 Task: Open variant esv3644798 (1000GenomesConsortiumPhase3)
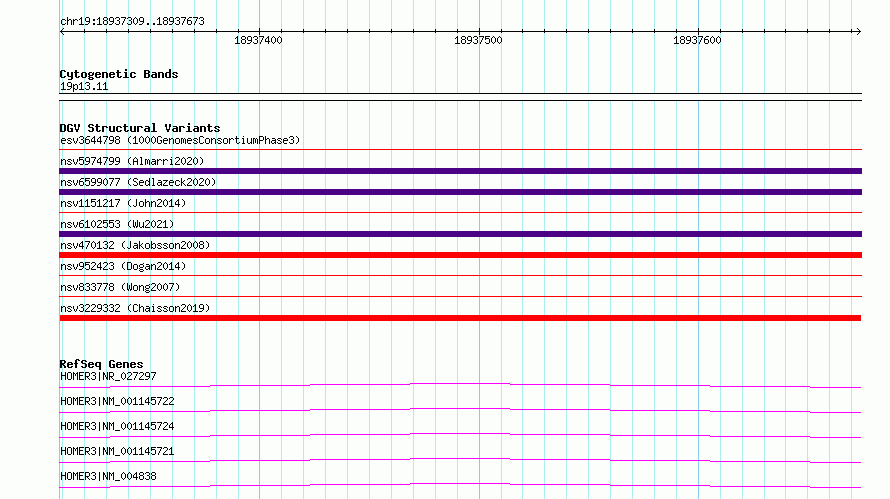click(180, 140)
